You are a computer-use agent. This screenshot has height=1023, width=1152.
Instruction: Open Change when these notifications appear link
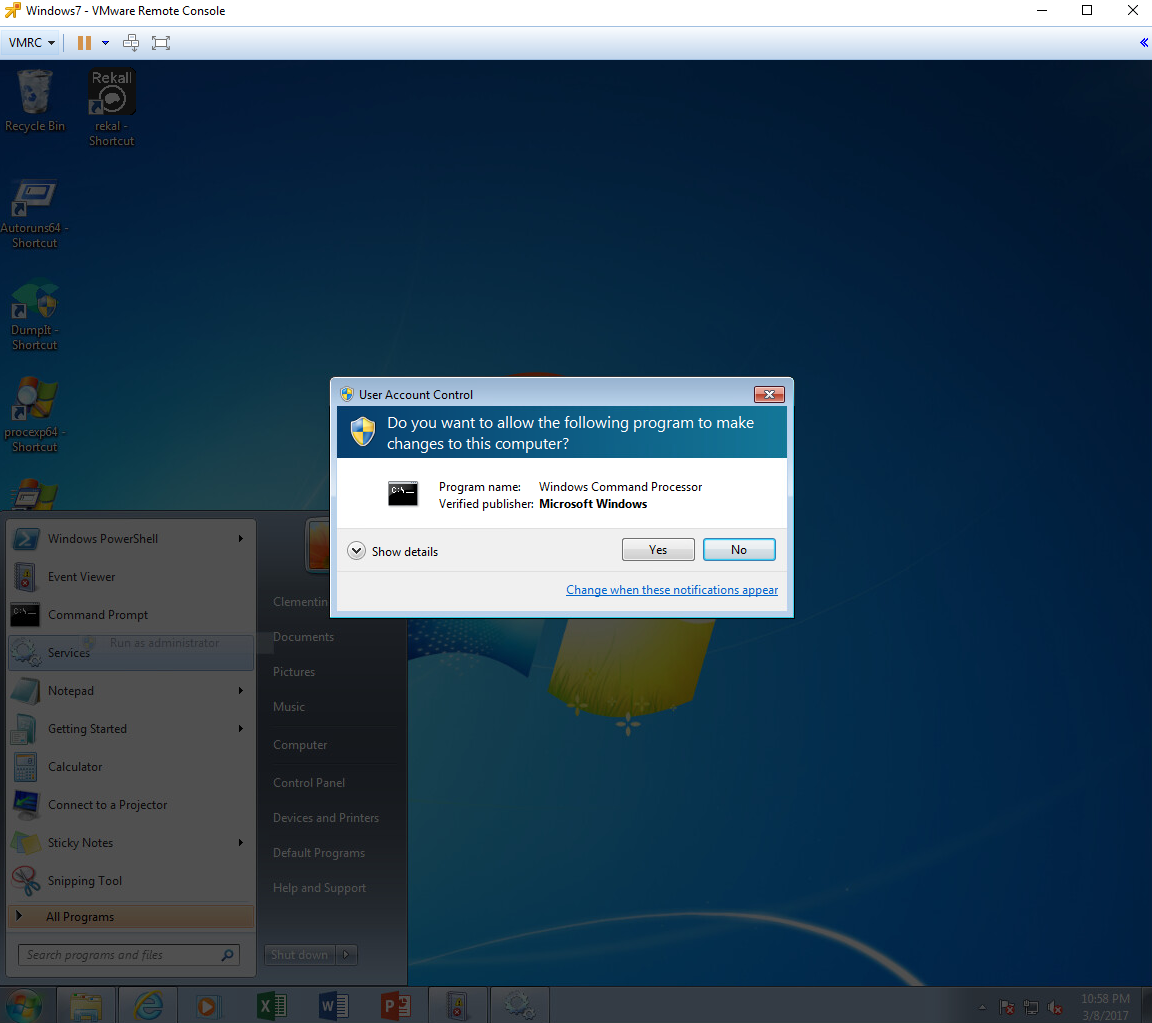pos(672,590)
